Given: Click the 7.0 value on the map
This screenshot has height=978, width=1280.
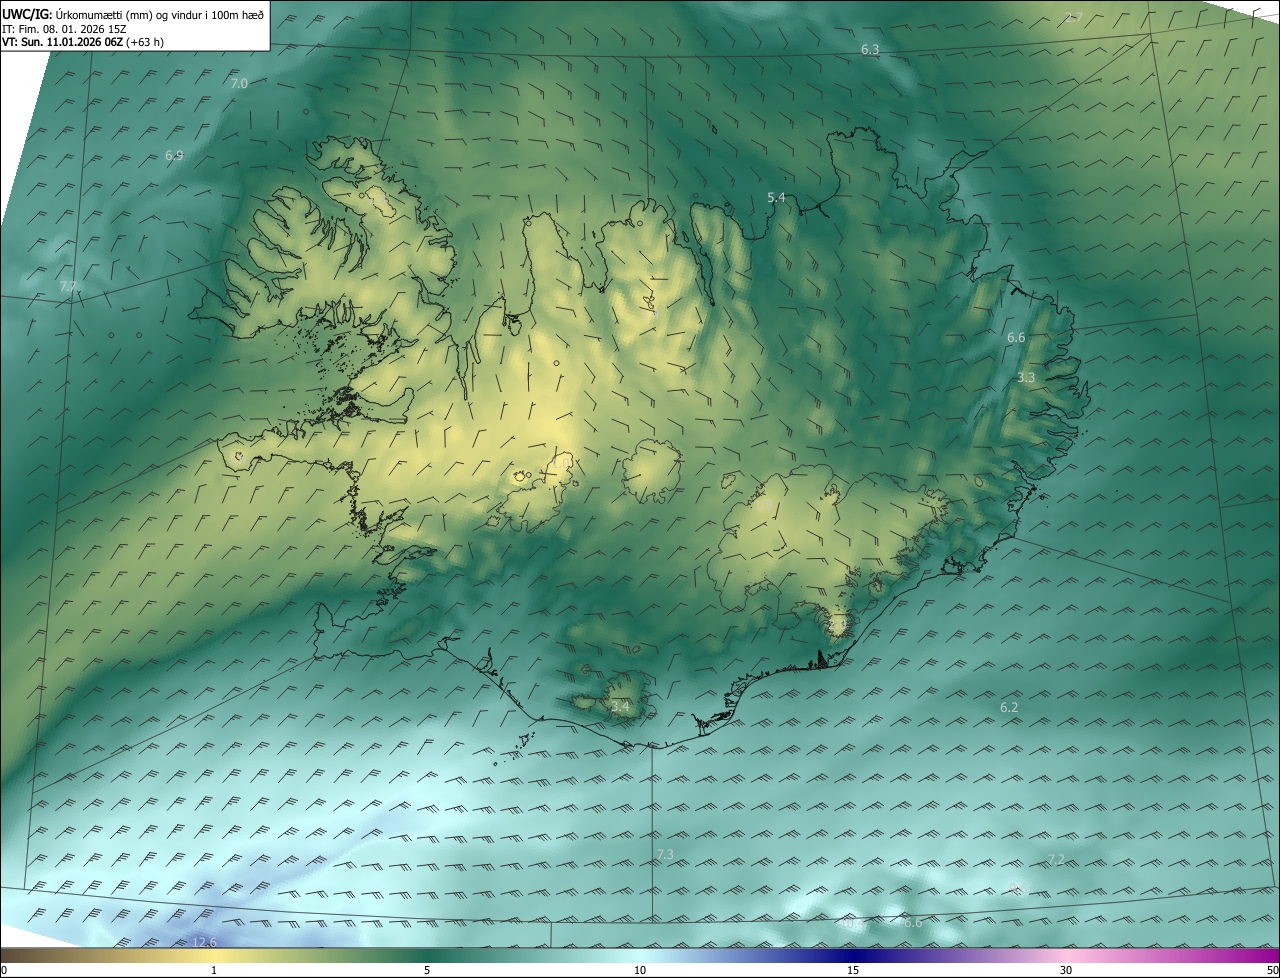Looking at the screenshot, I should 239,84.
